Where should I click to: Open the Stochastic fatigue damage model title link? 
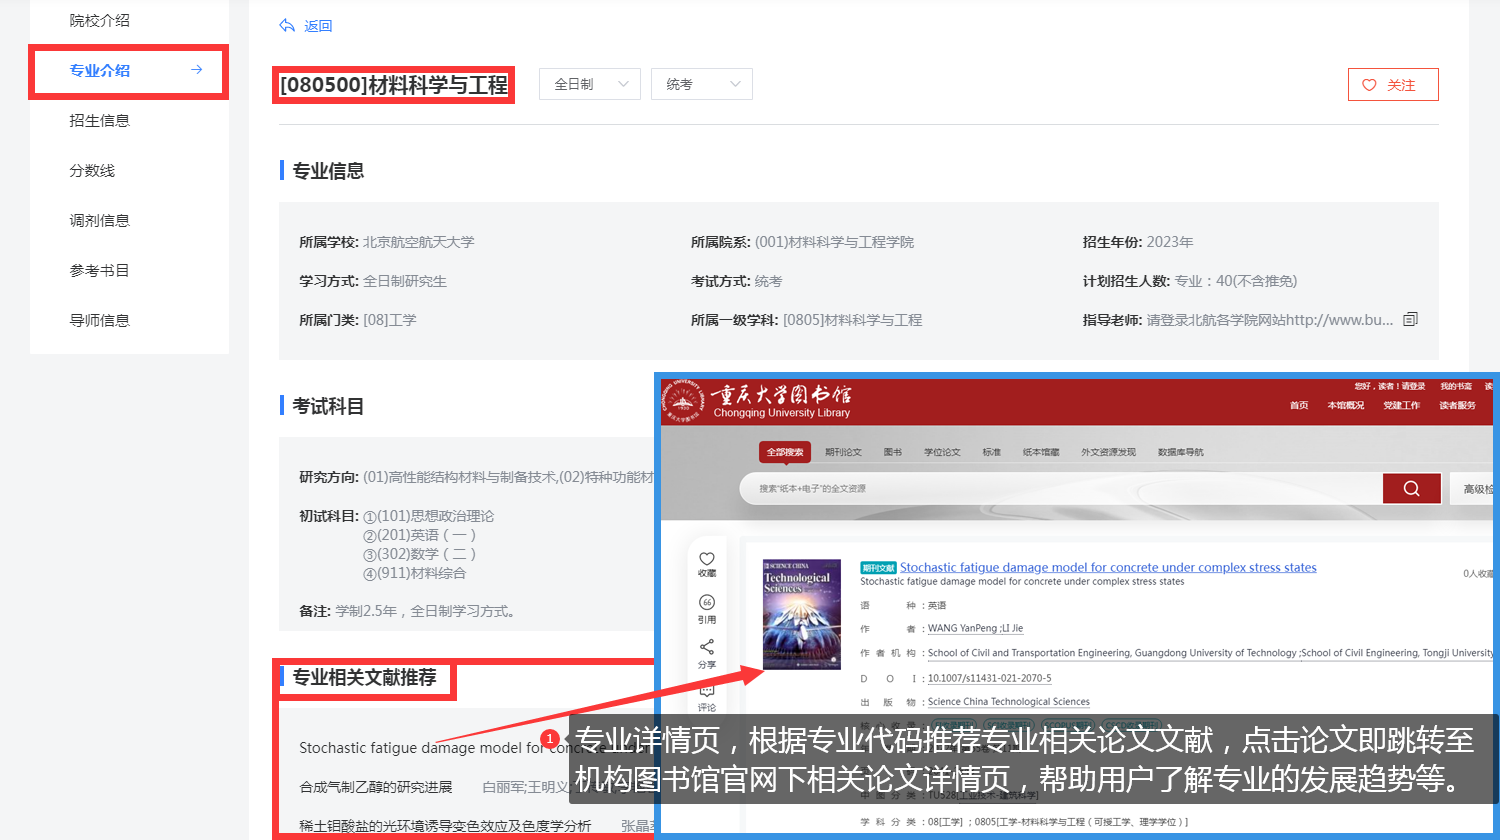click(x=1107, y=568)
